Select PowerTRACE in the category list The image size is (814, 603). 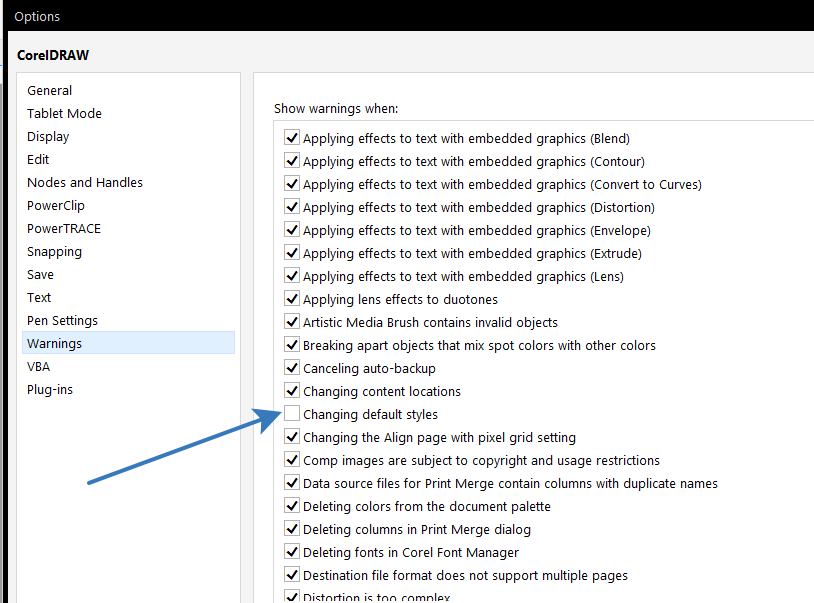pos(64,228)
